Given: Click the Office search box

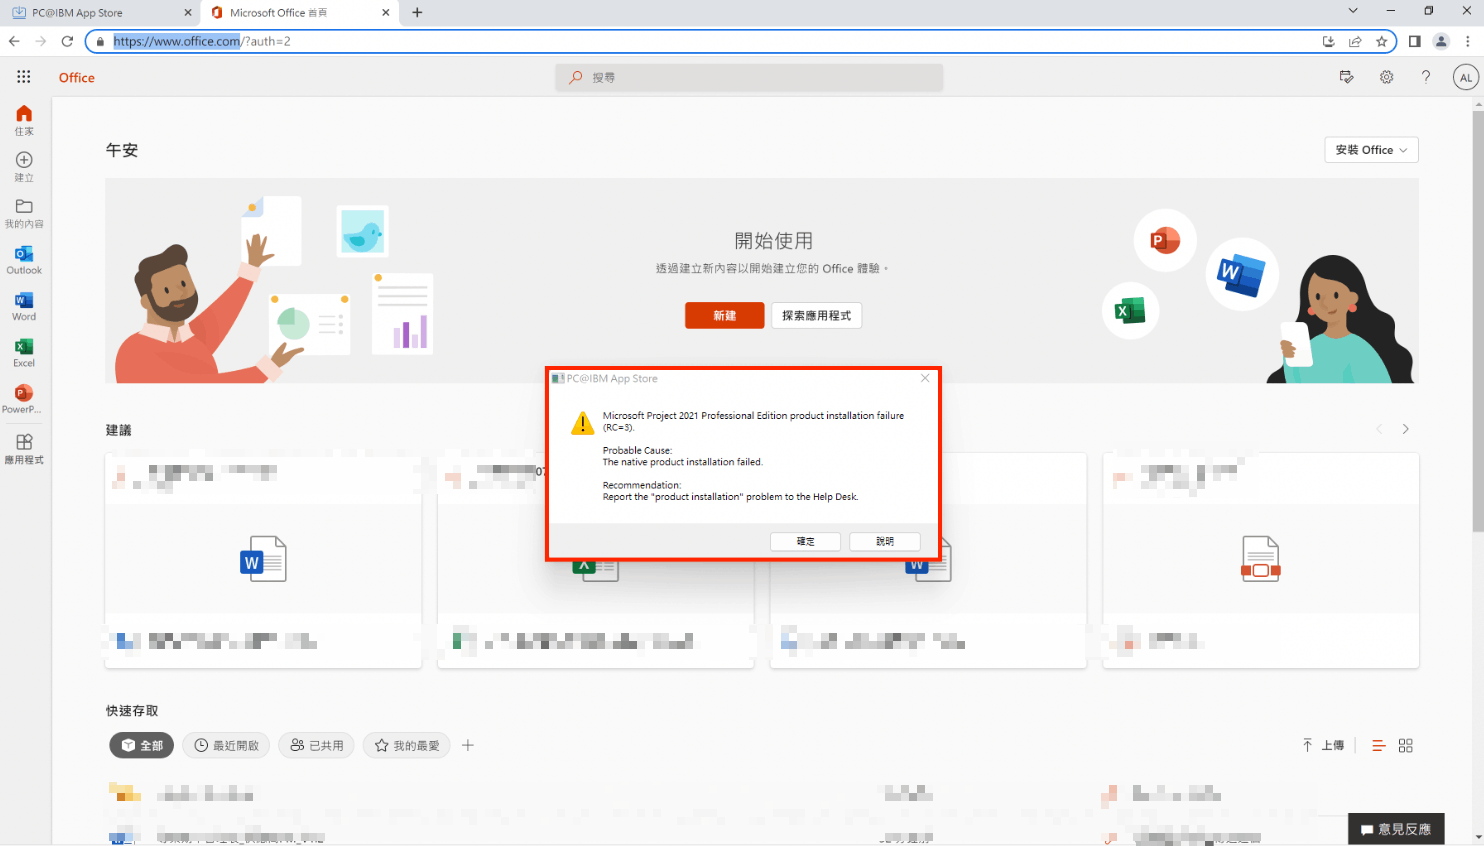Looking at the screenshot, I should [x=749, y=77].
